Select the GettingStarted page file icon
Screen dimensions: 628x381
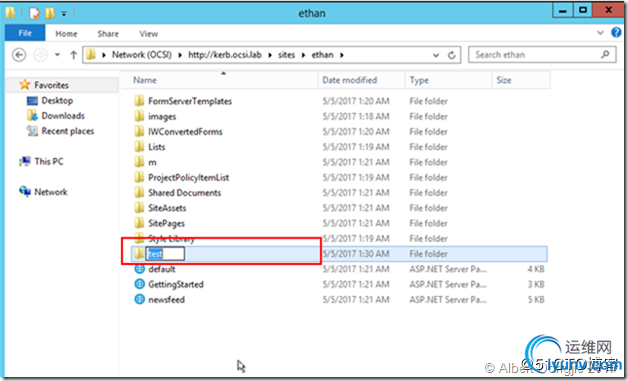point(139,284)
